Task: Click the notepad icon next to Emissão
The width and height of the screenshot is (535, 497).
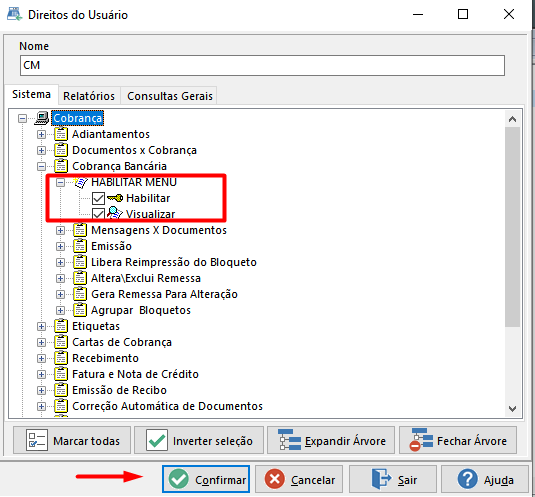Action: click(x=80, y=246)
